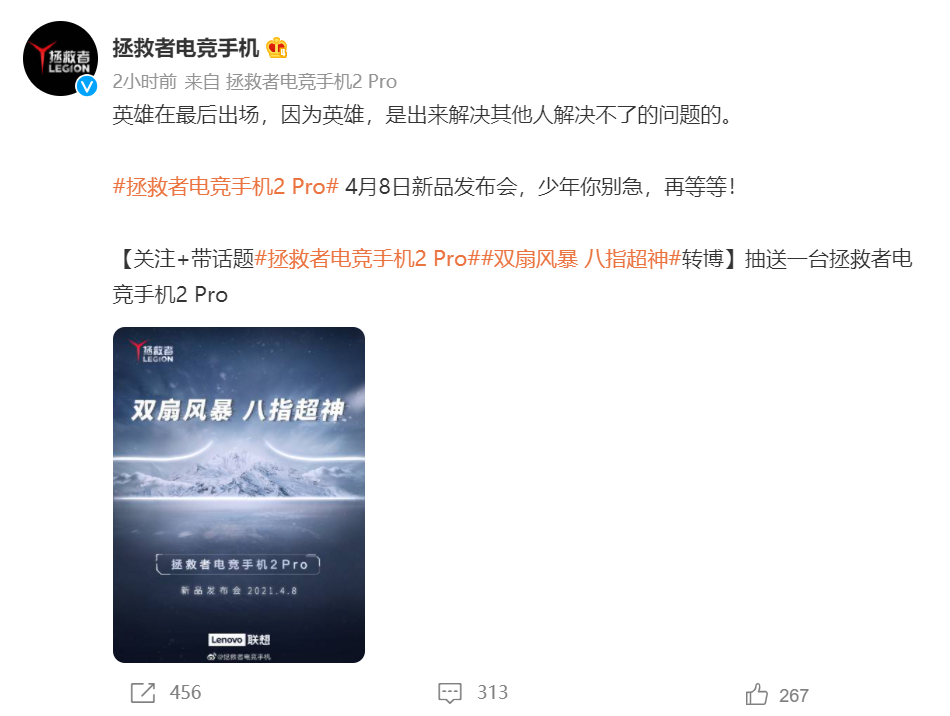950x716 pixels.
Task: Open hashtag #双扇风暴 八指超神#
Action: click(x=582, y=259)
